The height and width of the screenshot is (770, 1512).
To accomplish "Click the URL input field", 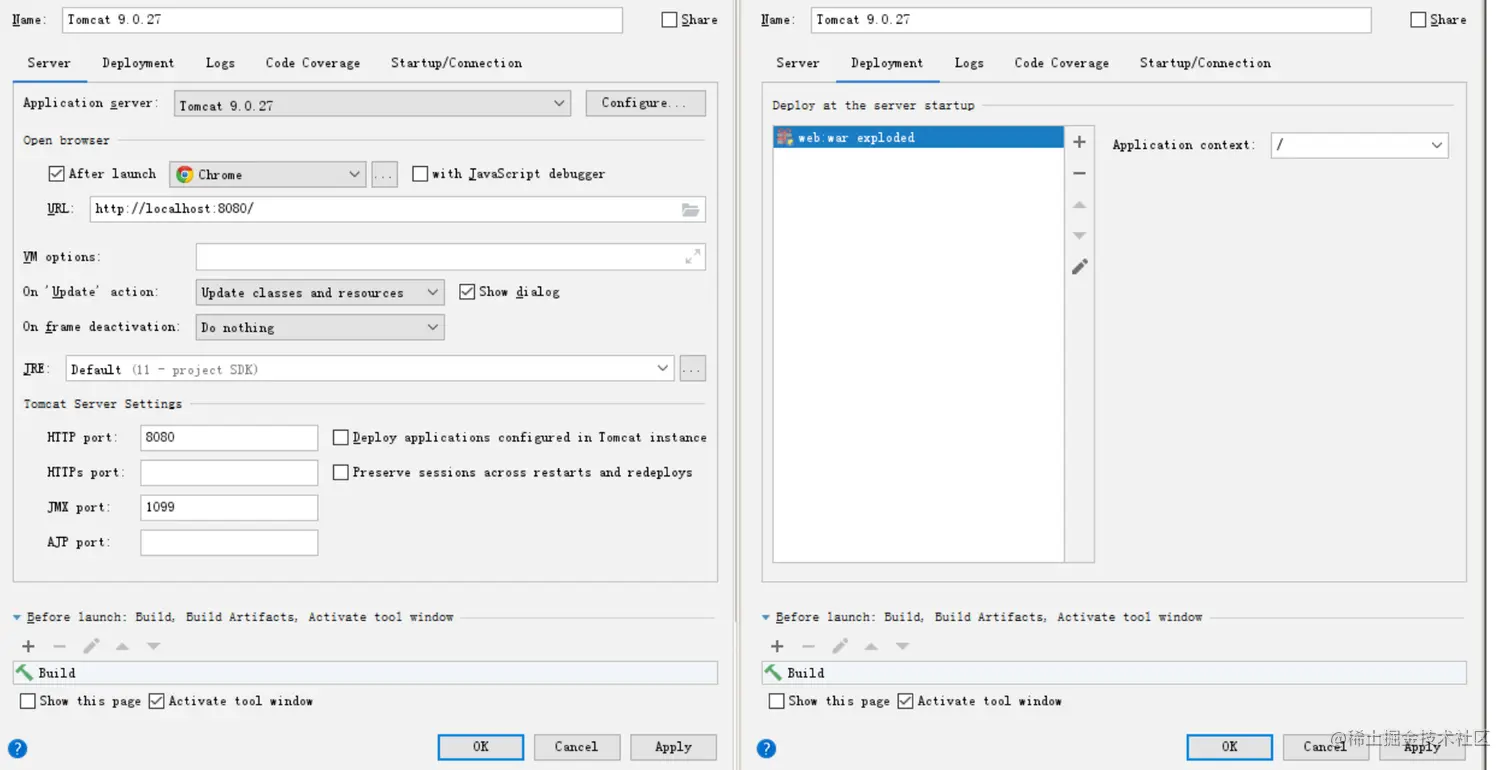I will click(x=397, y=209).
